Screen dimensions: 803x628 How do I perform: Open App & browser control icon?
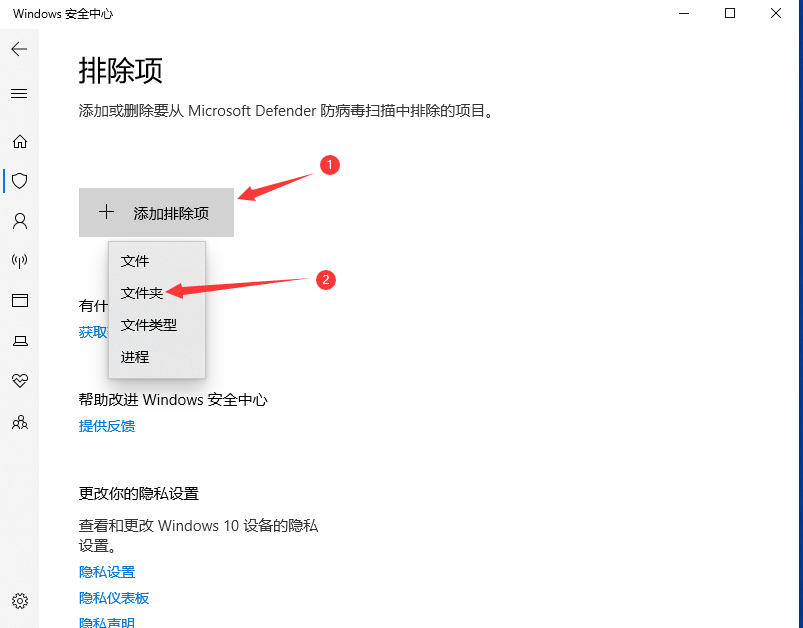click(x=20, y=300)
